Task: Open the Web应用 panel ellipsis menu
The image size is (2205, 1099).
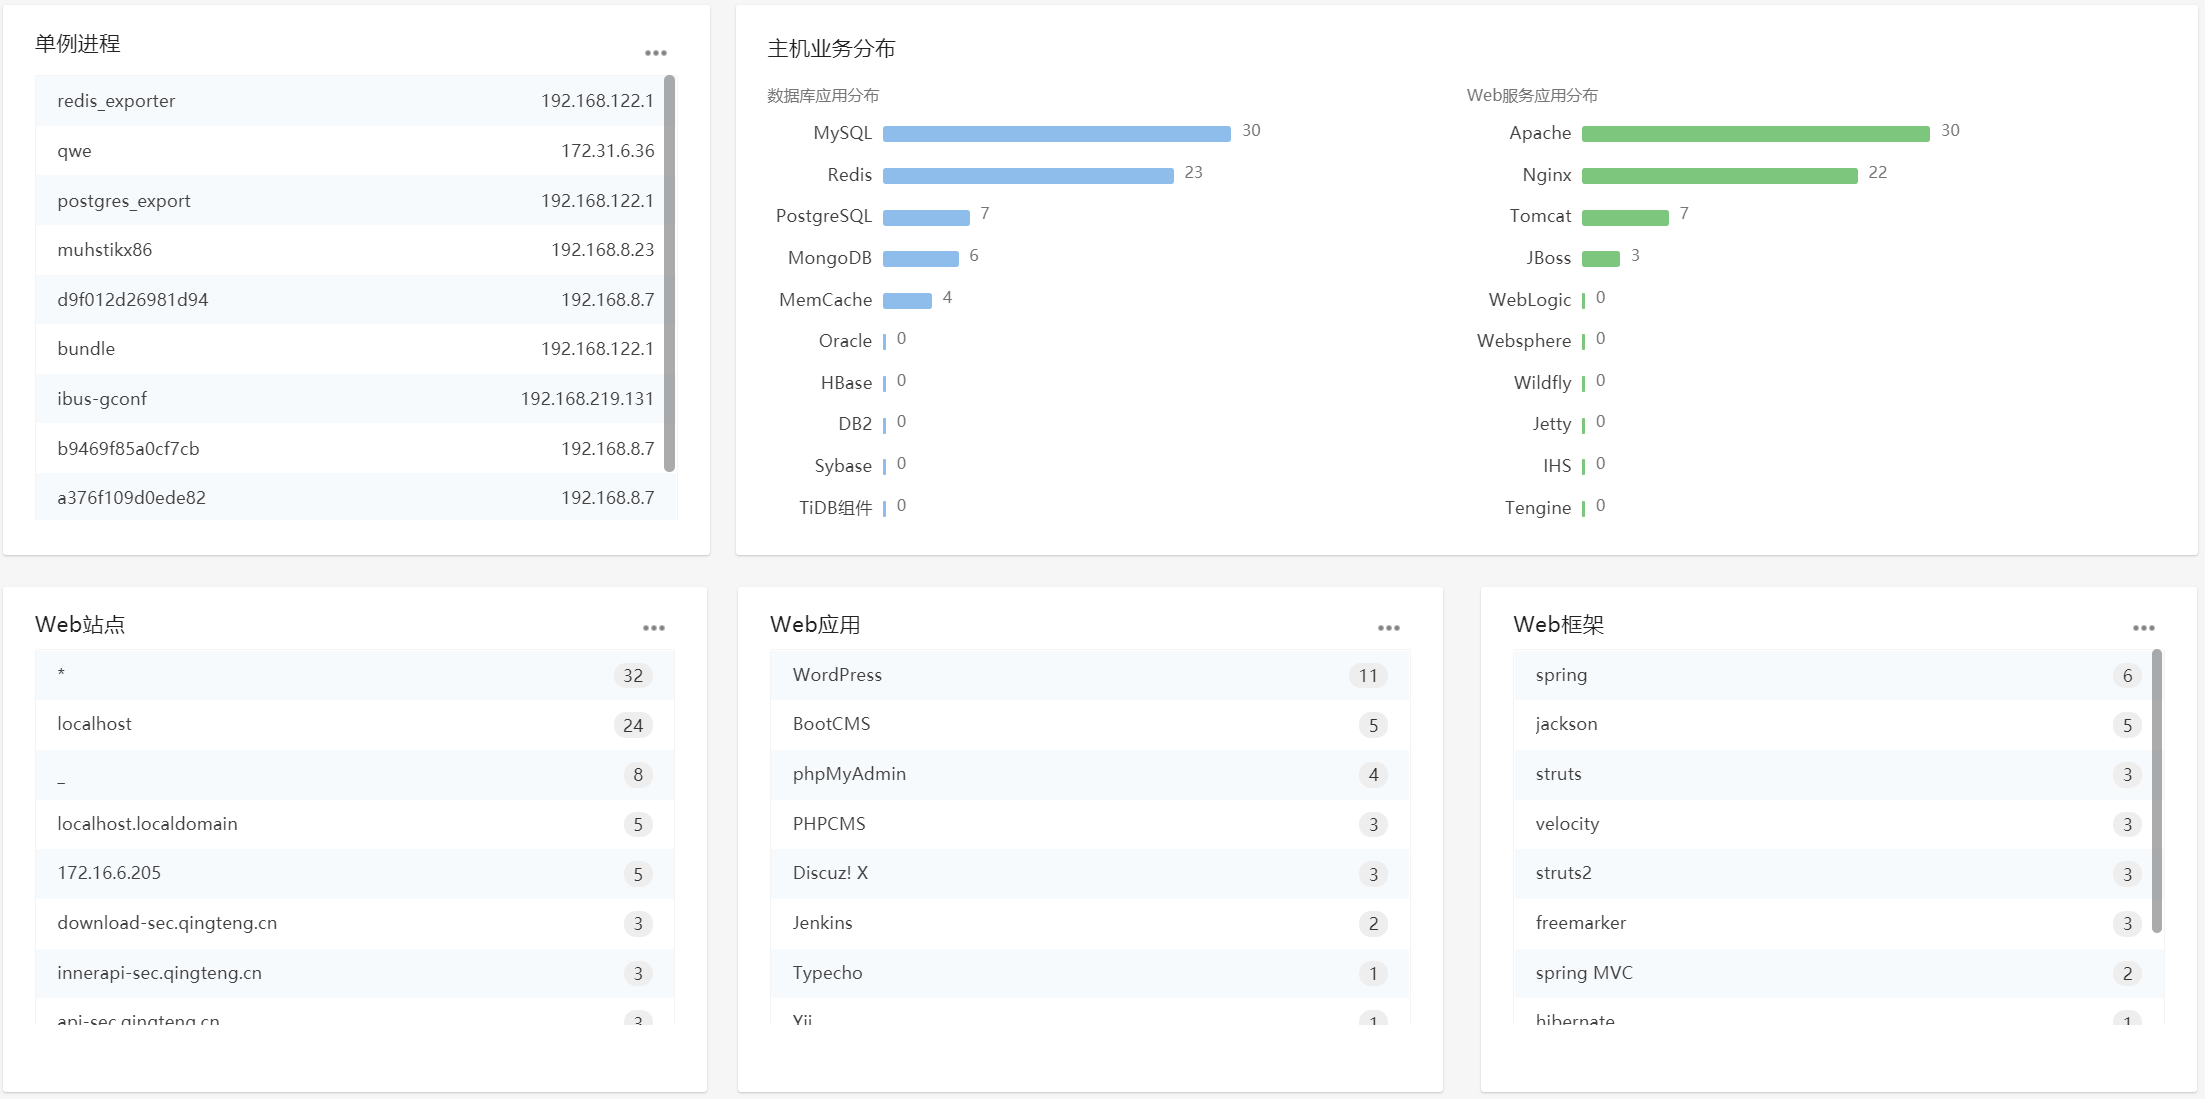Action: click(x=1388, y=628)
